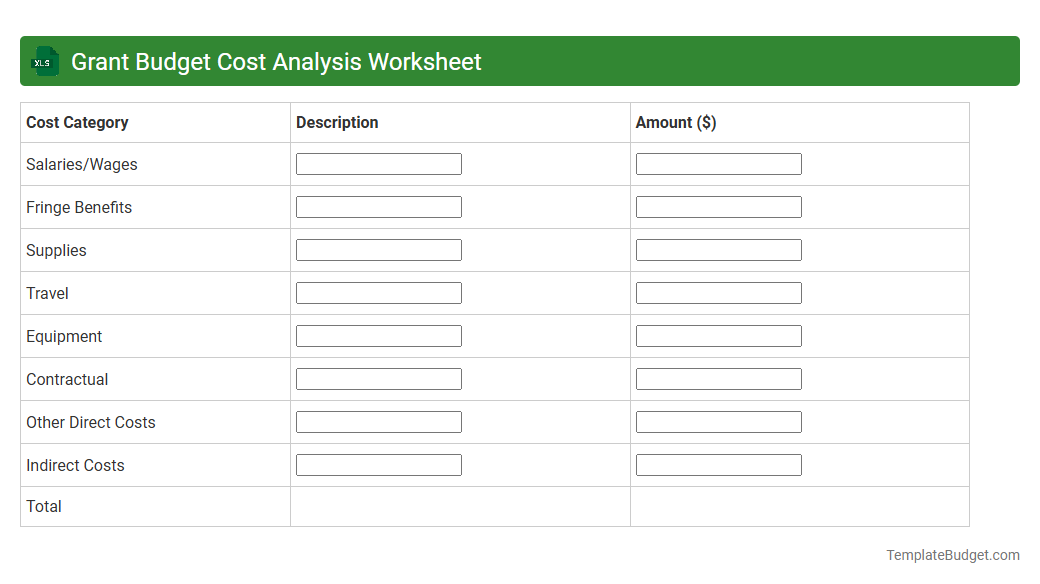Click the Supplies description input field

(x=378, y=249)
